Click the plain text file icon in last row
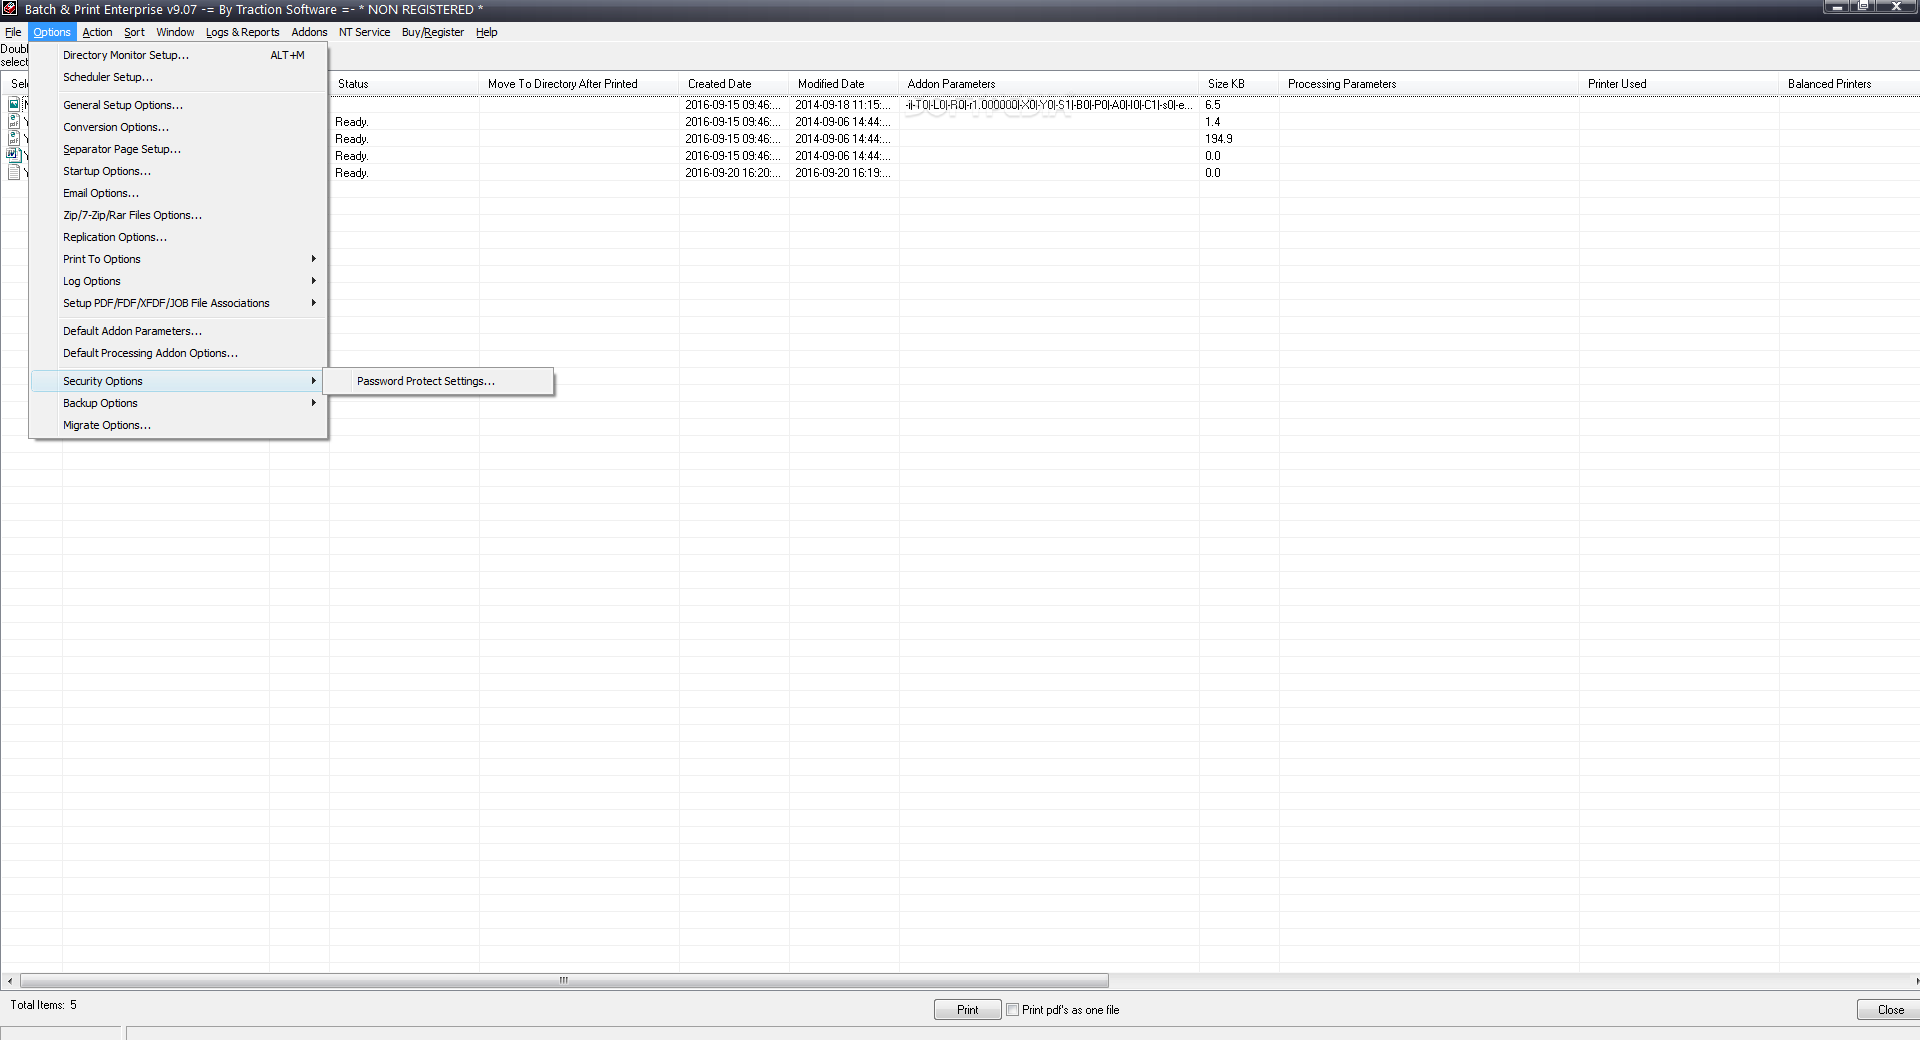The image size is (1920, 1040). click(14, 172)
